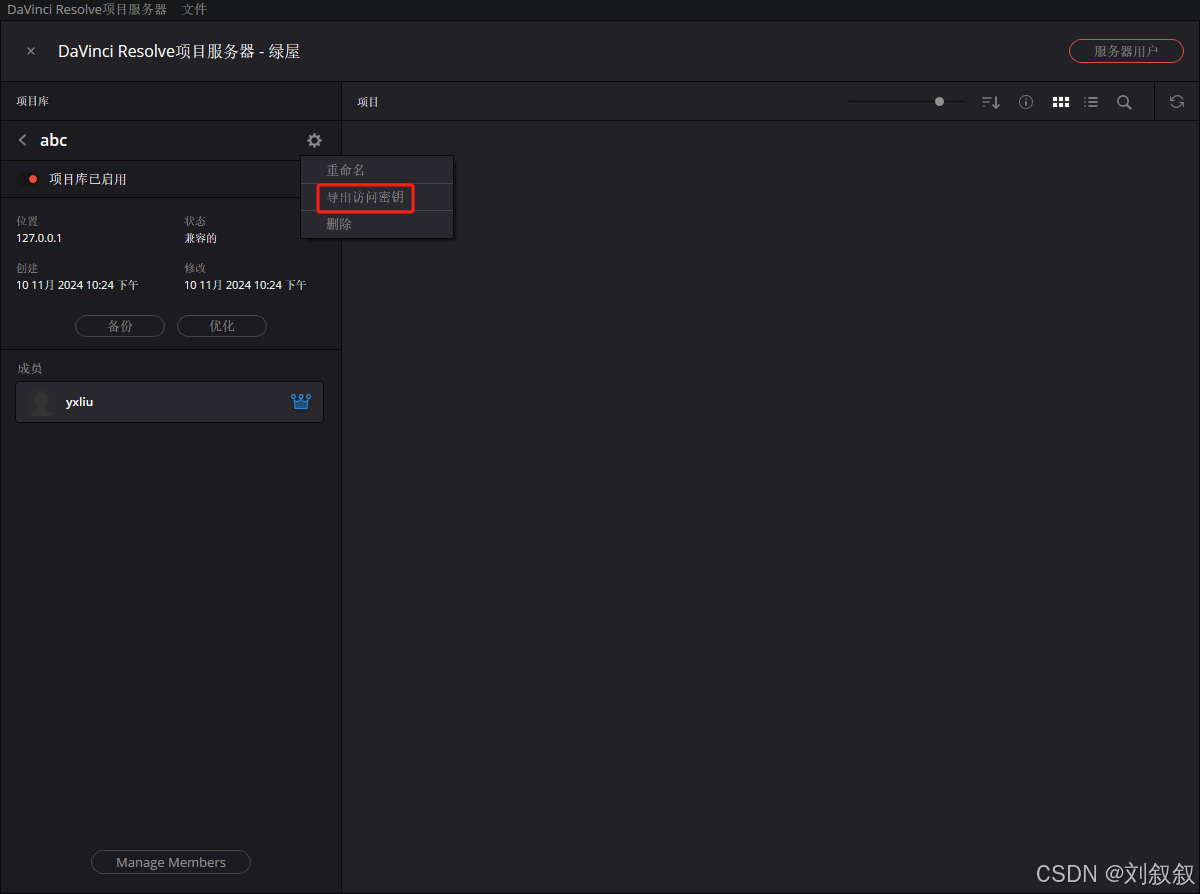This screenshot has height=894, width=1200.
Task: Click yxliu's avatar picture
Action: click(x=40, y=401)
